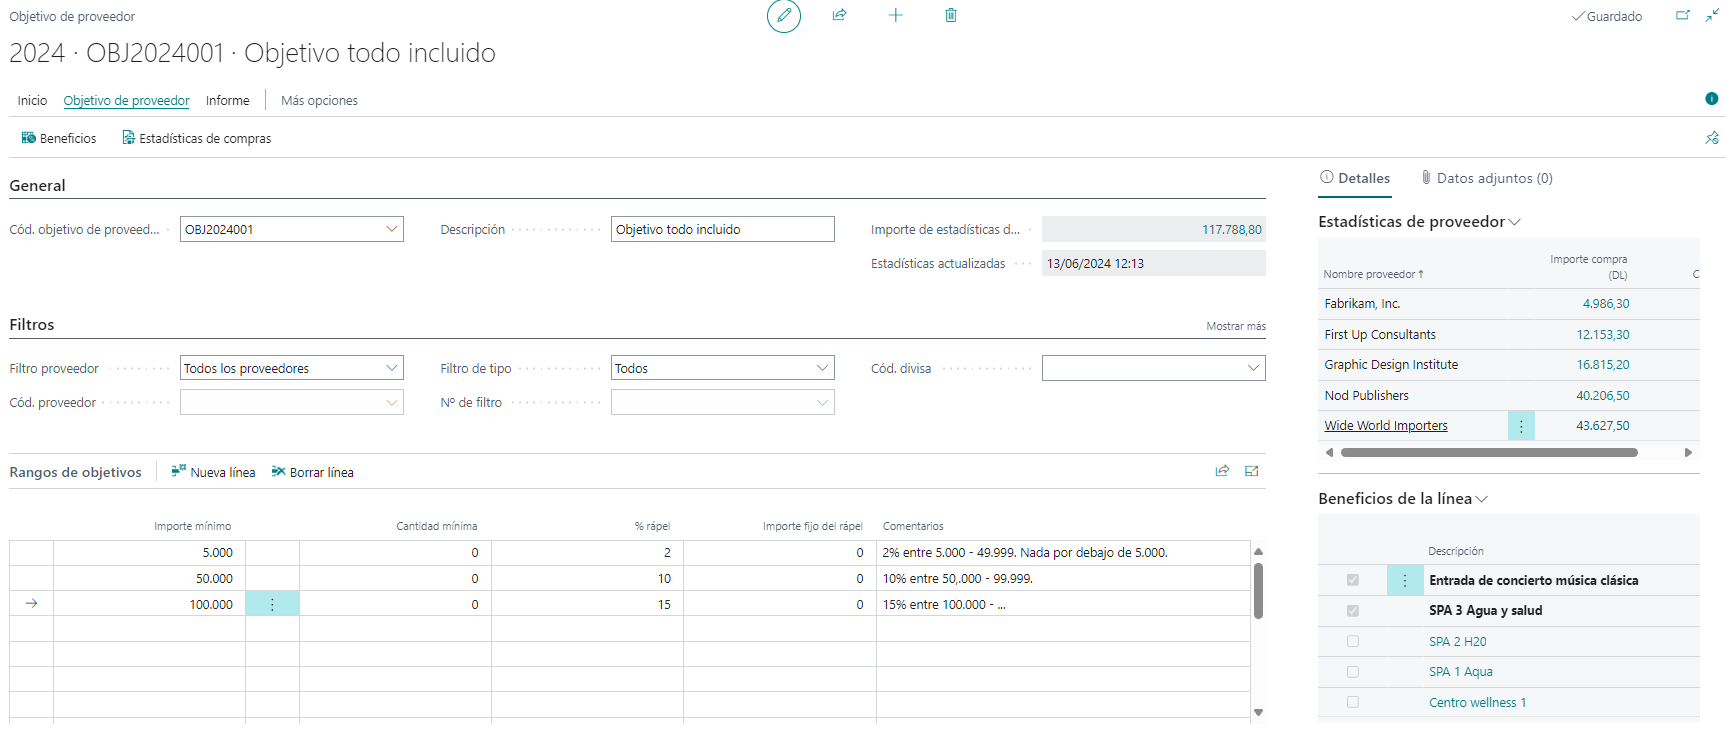Click Graphic Design Institute amount 16.815,20
Image resolution: width=1726 pixels, height=741 pixels.
coord(1603,365)
